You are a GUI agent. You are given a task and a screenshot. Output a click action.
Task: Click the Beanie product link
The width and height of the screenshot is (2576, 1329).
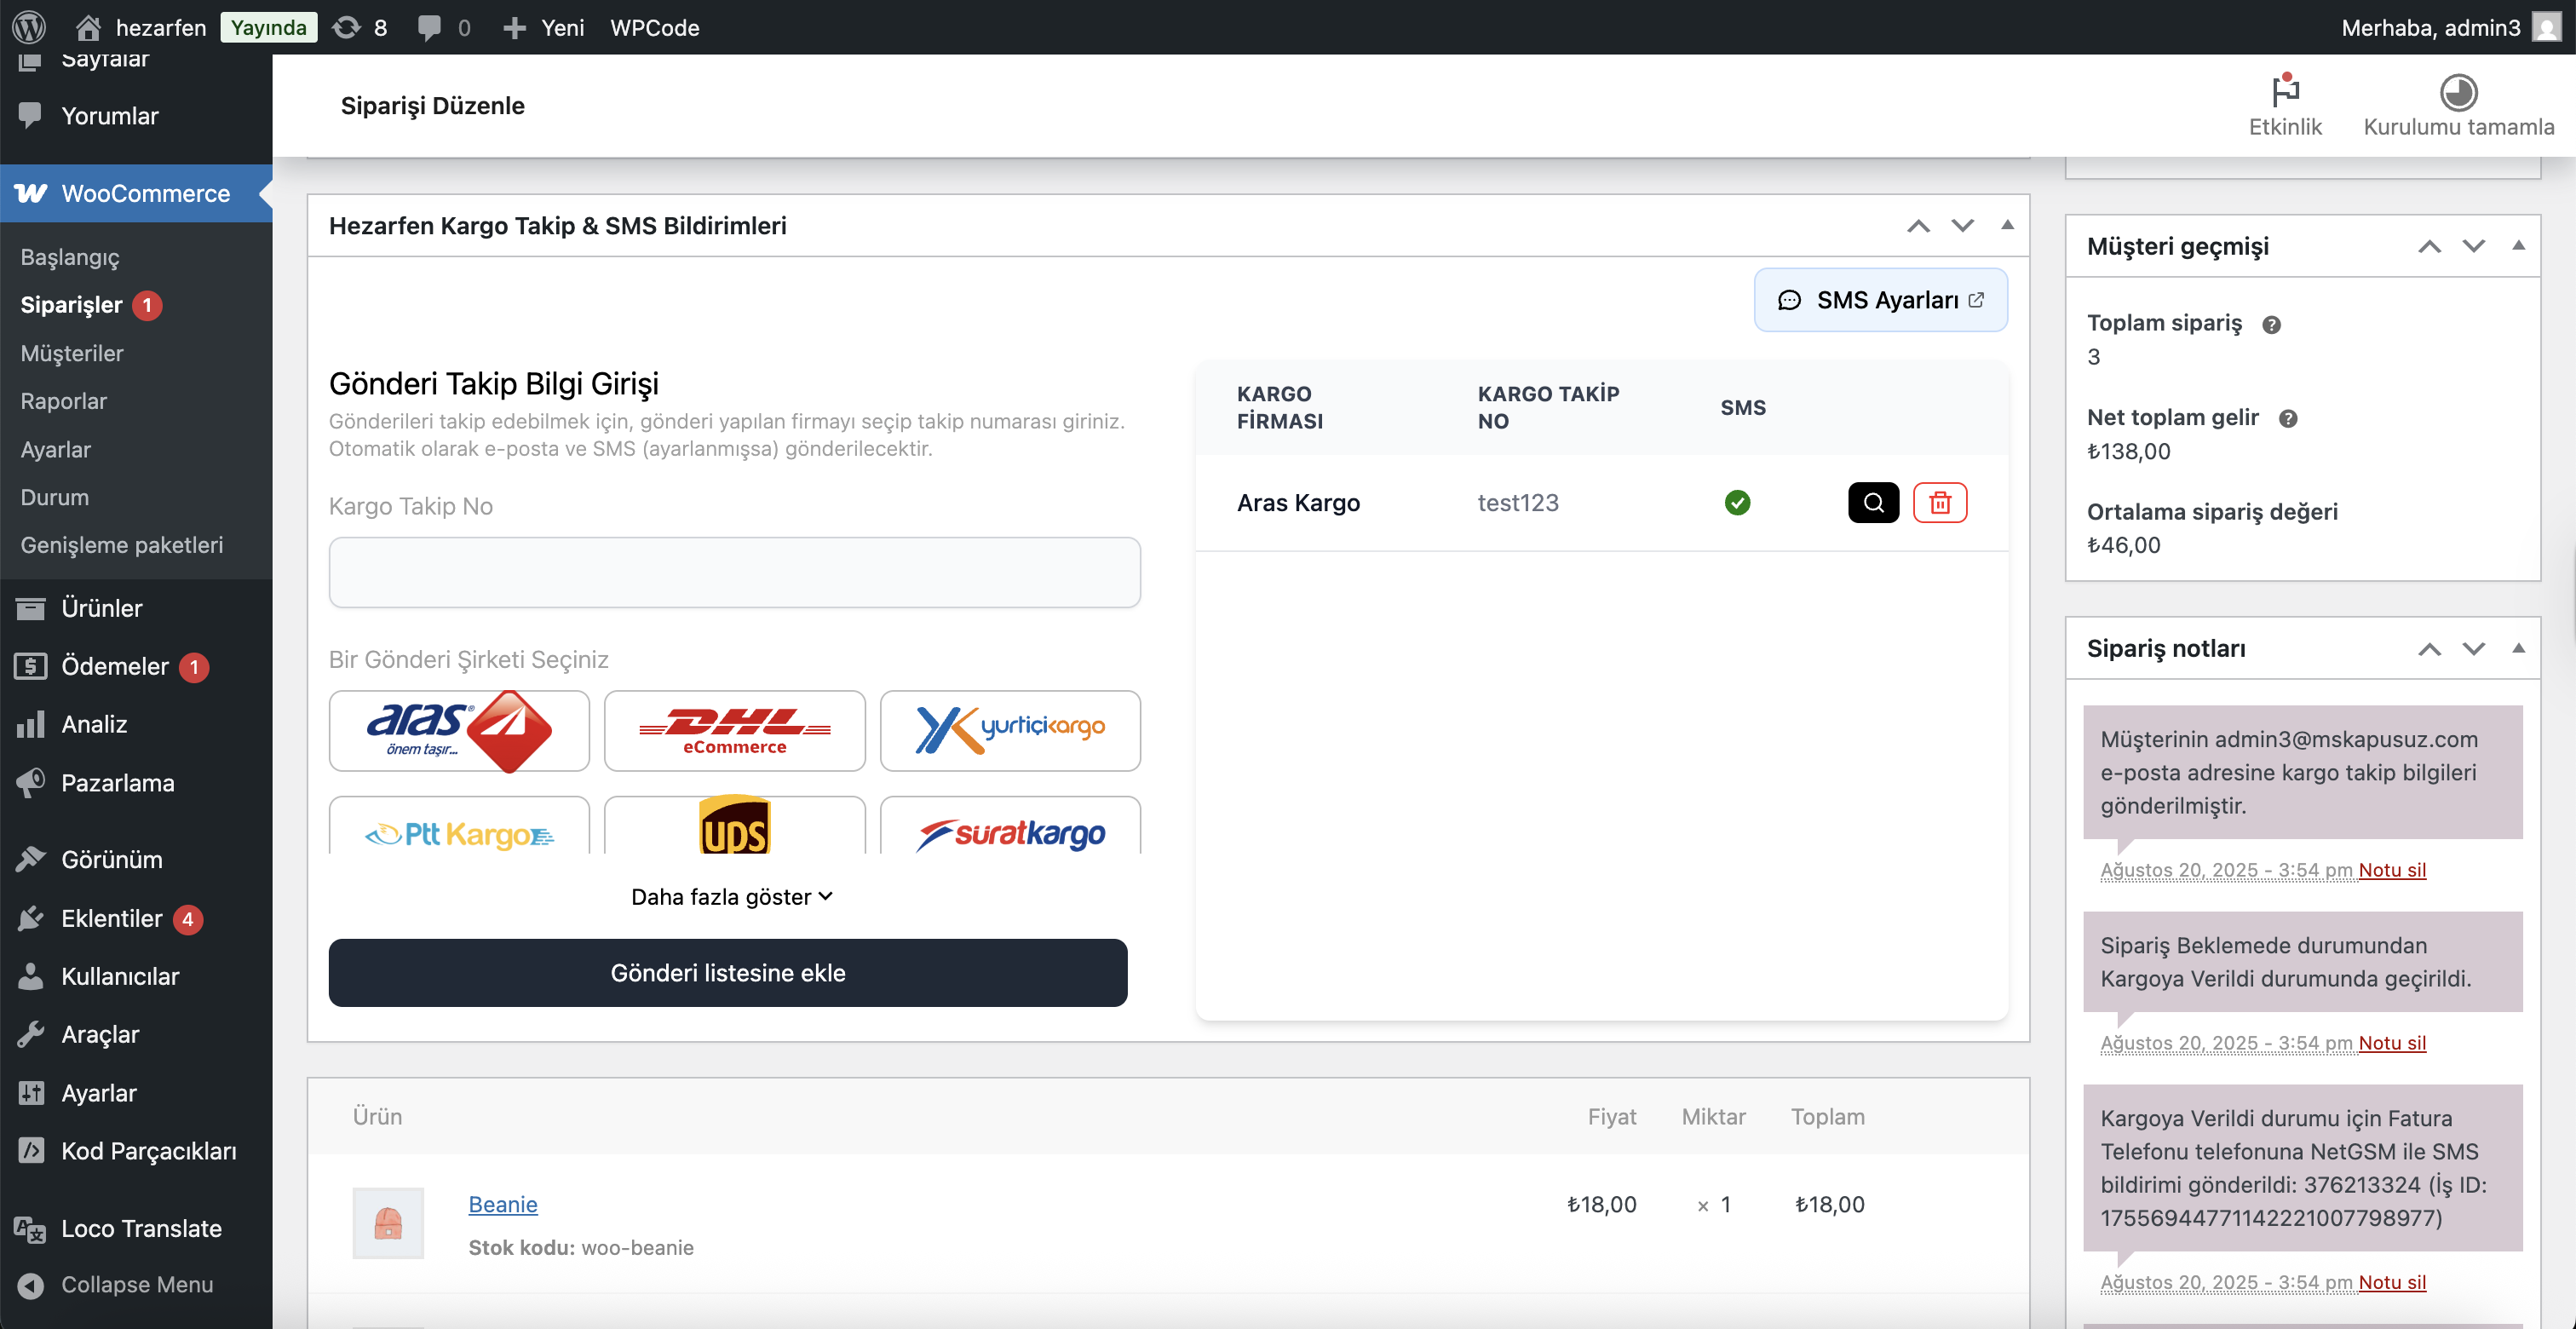503,1204
